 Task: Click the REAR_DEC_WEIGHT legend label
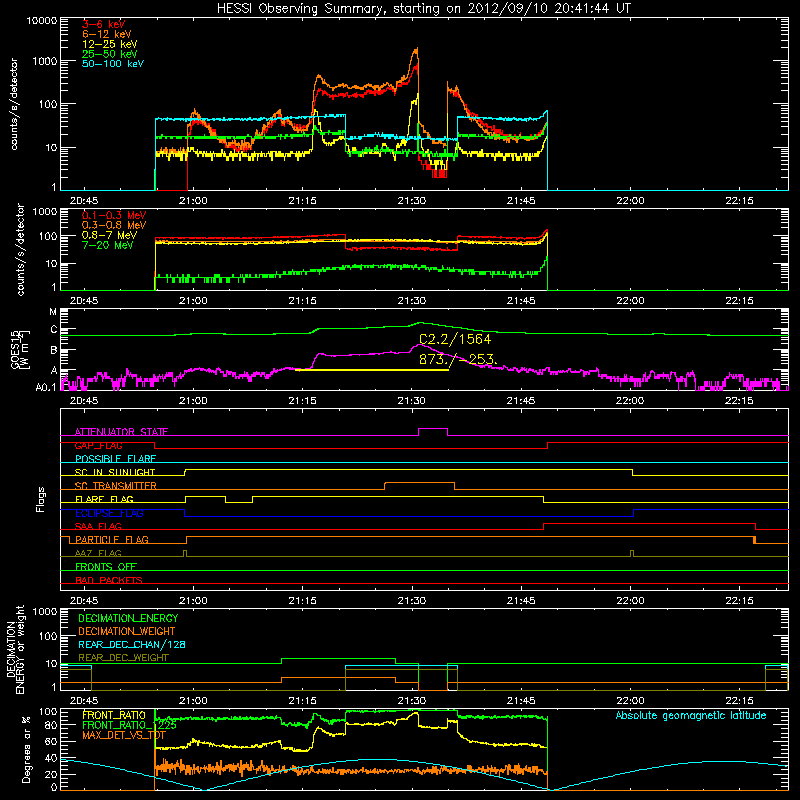123,658
